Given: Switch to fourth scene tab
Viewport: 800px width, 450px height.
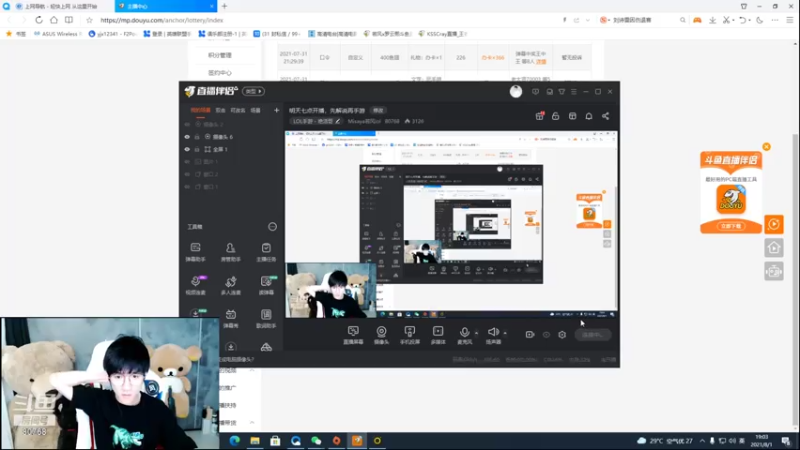Looking at the screenshot, I should point(256,110).
